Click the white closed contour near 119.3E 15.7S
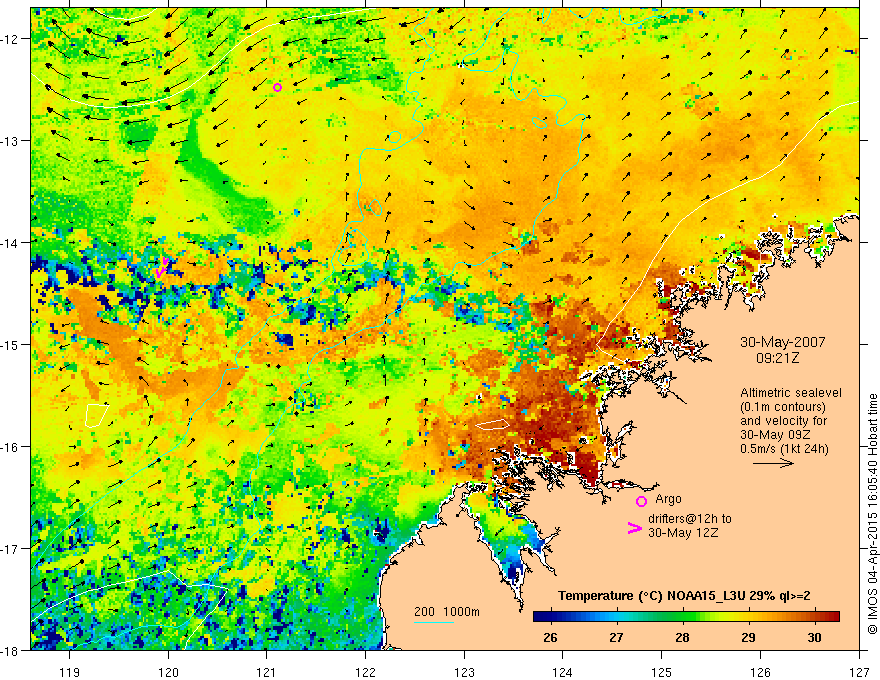 (x=96, y=415)
